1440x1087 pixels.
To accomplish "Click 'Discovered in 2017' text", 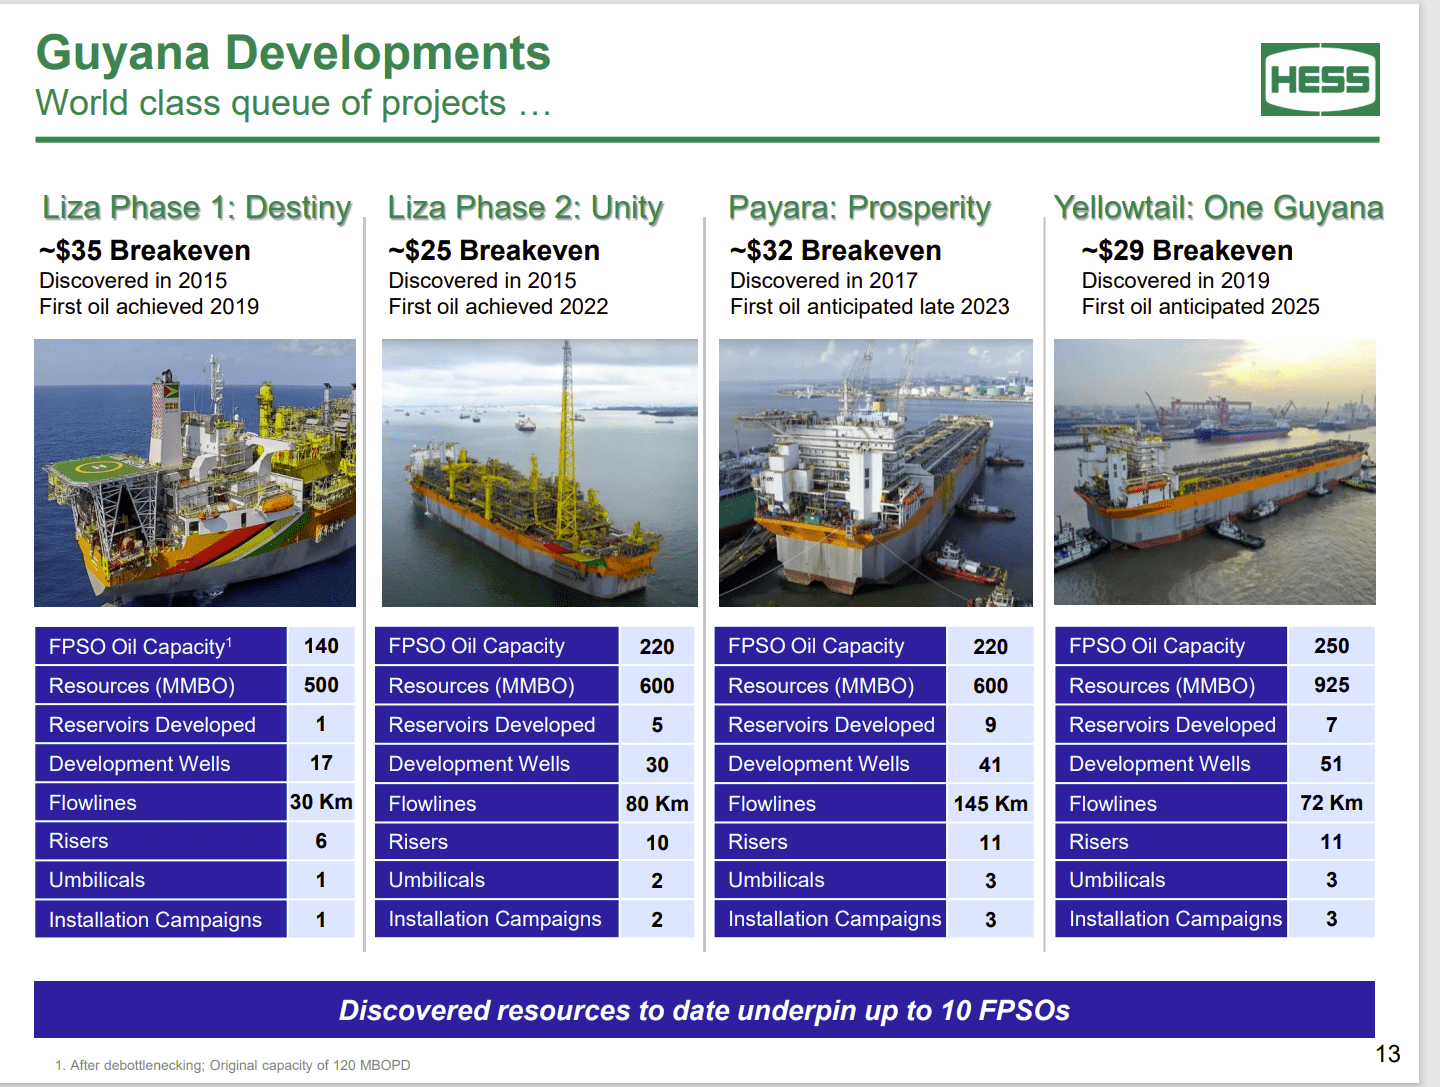I will point(824,281).
